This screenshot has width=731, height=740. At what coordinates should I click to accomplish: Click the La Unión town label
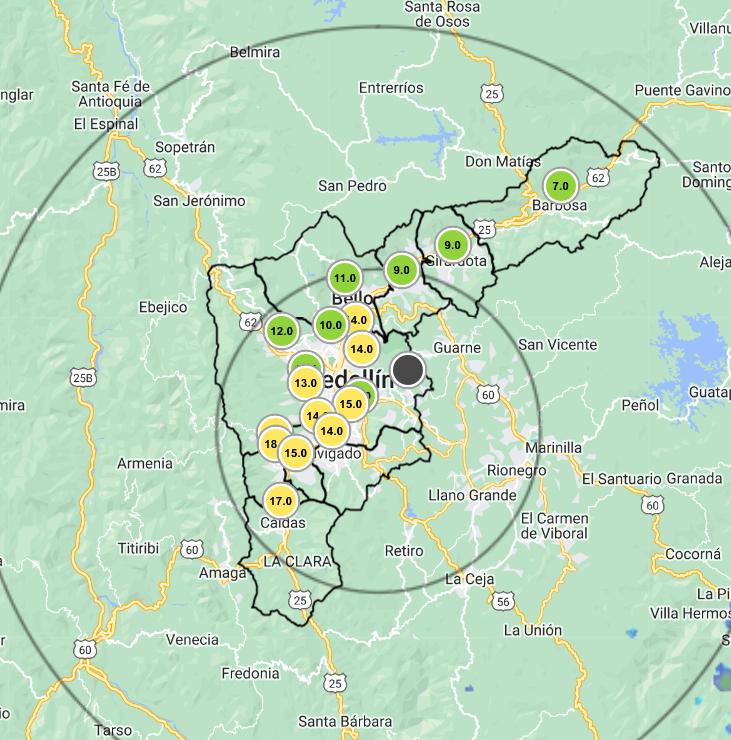click(x=533, y=631)
